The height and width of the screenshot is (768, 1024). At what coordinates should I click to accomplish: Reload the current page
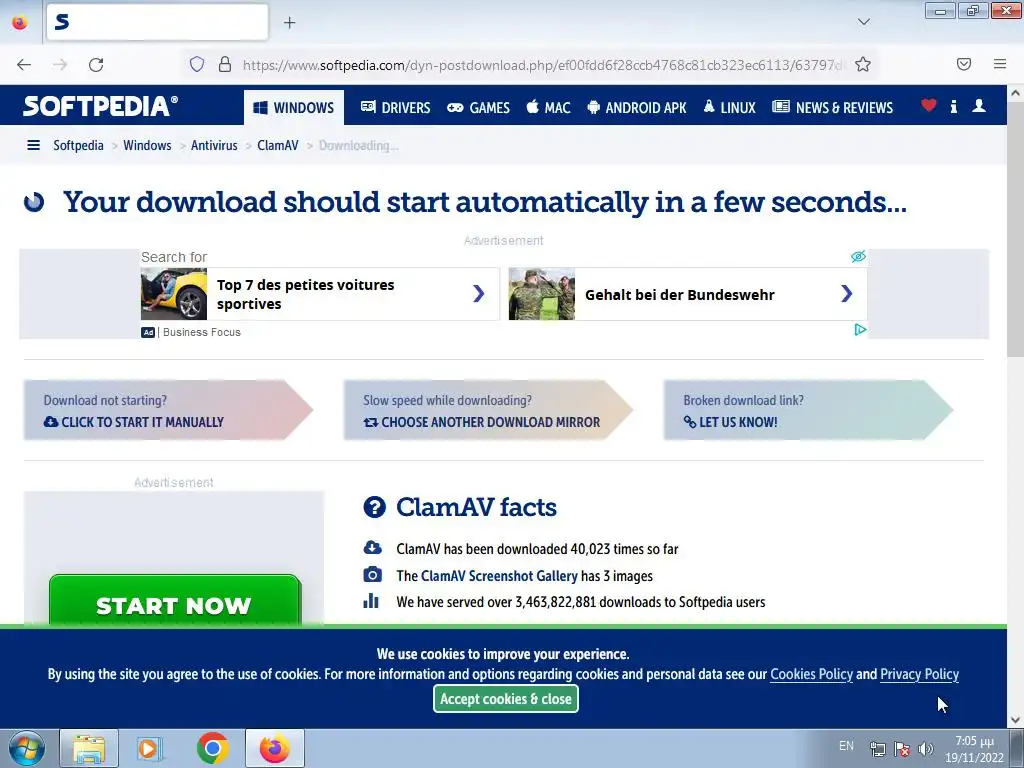click(x=96, y=65)
